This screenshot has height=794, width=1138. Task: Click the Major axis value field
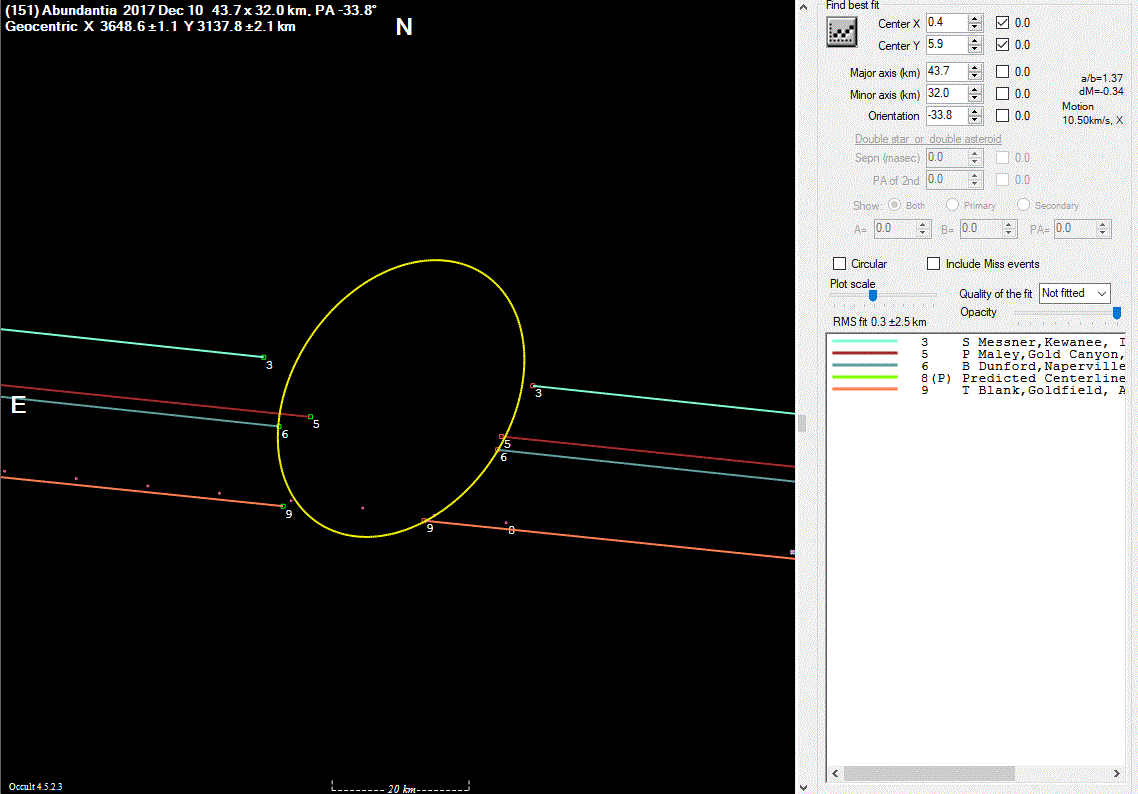pos(946,72)
